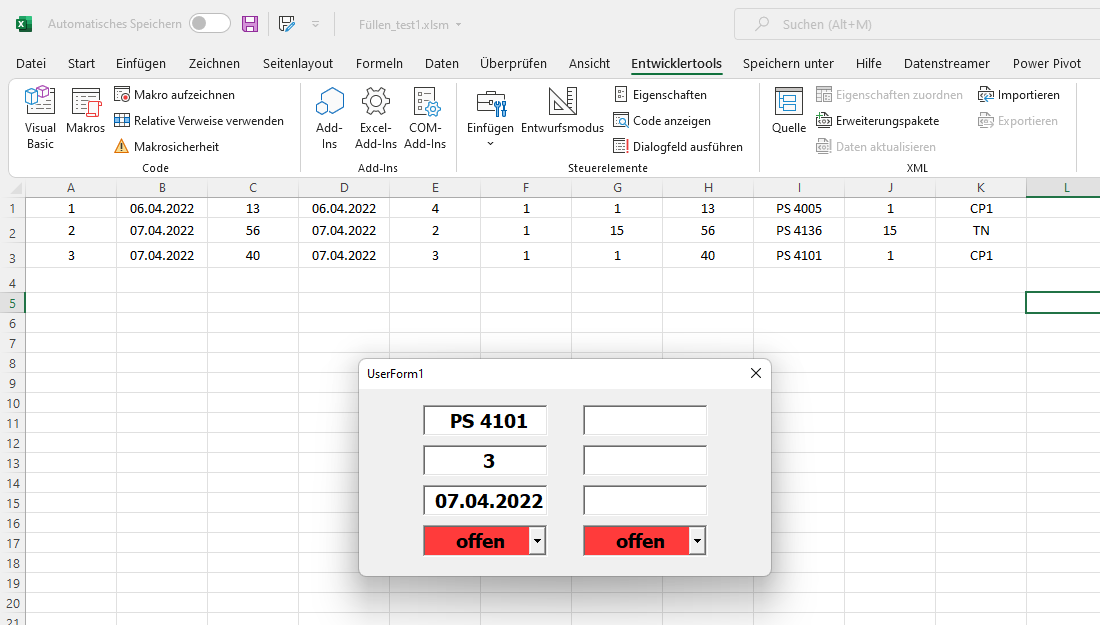
Task: Click the 07.04.2022 text box in UserForm1
Action: [485, 500]
